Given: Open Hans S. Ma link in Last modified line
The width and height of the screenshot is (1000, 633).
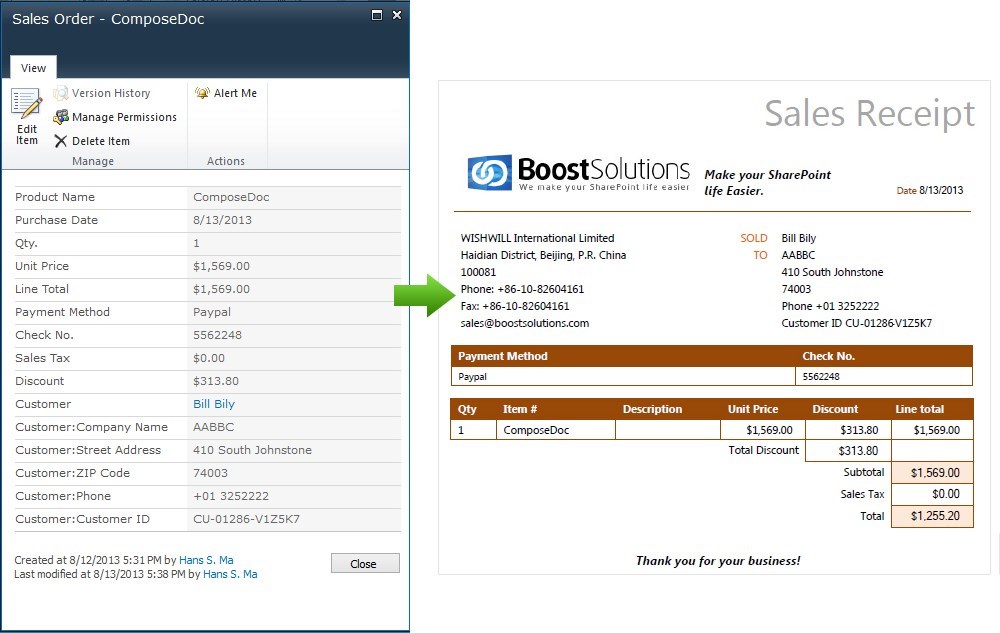Looking at the screenshot, I should 230,574.
